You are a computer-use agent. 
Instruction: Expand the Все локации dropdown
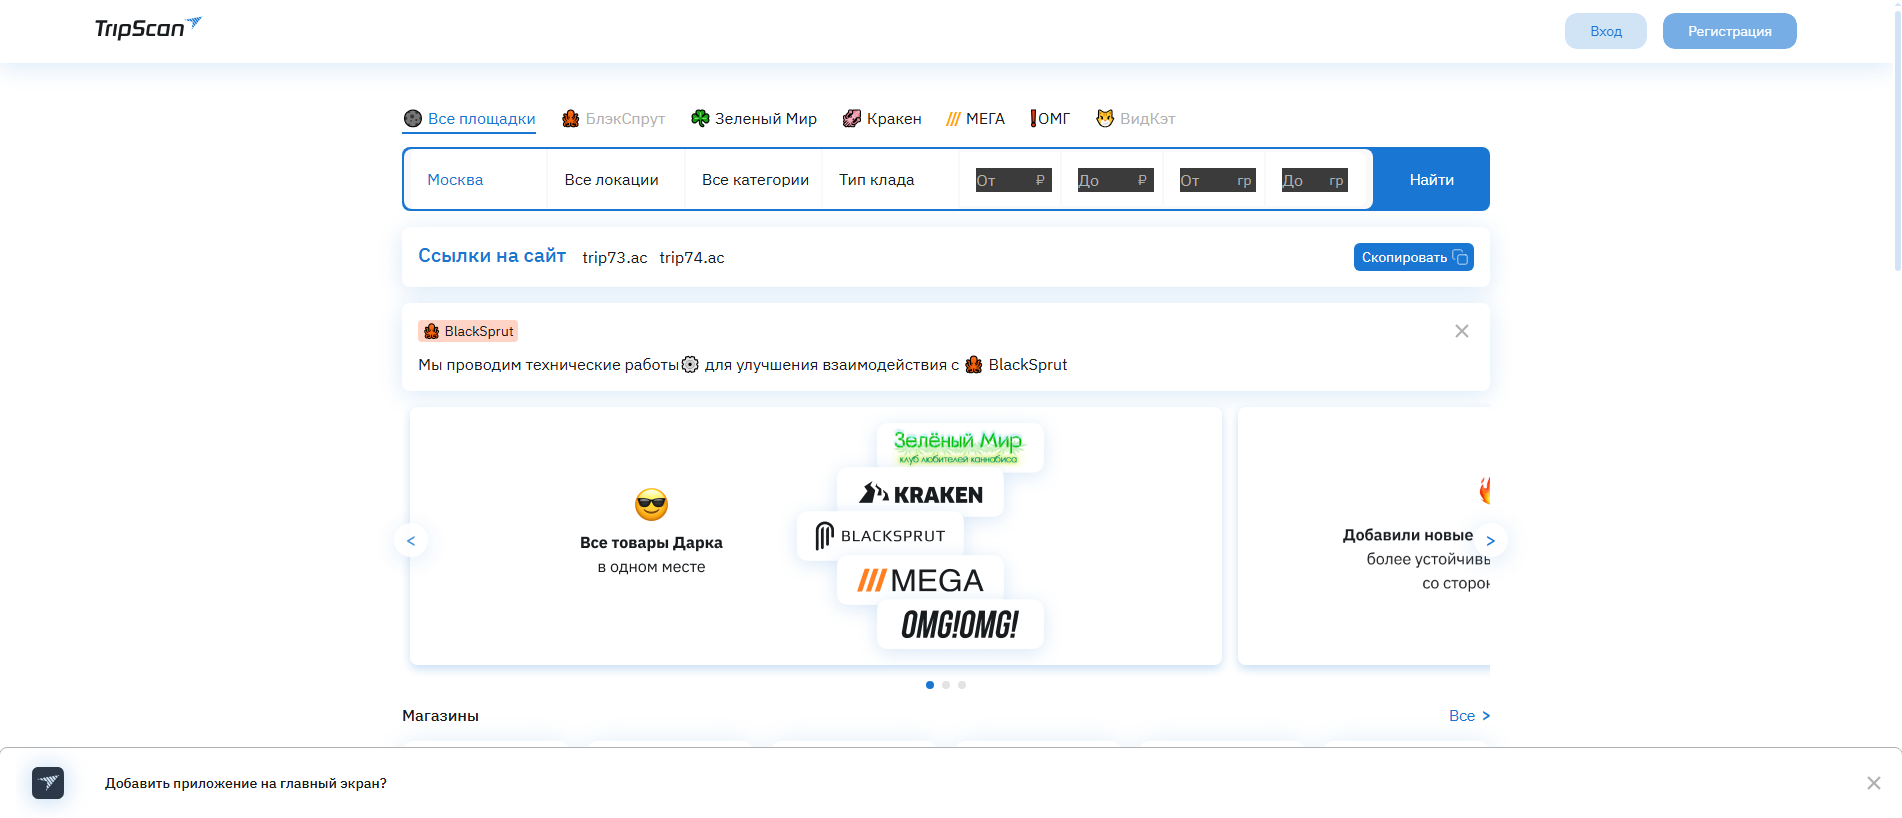616,180
